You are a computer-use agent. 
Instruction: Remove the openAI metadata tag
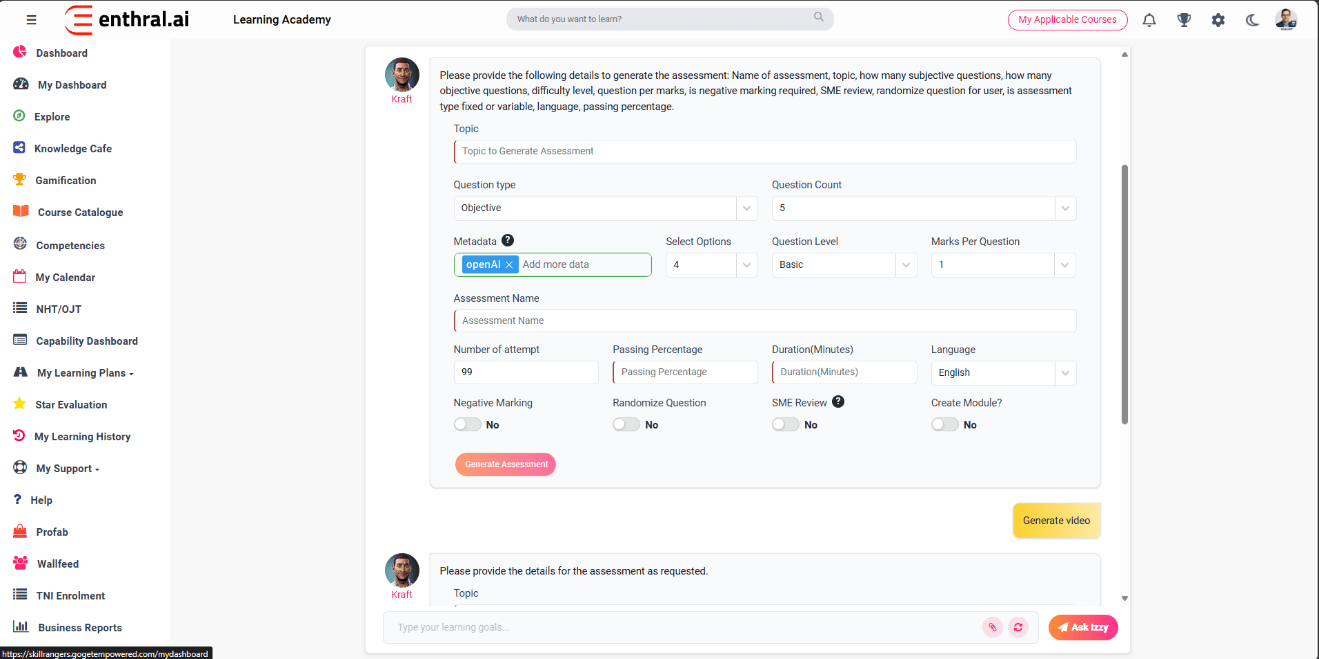509,265
